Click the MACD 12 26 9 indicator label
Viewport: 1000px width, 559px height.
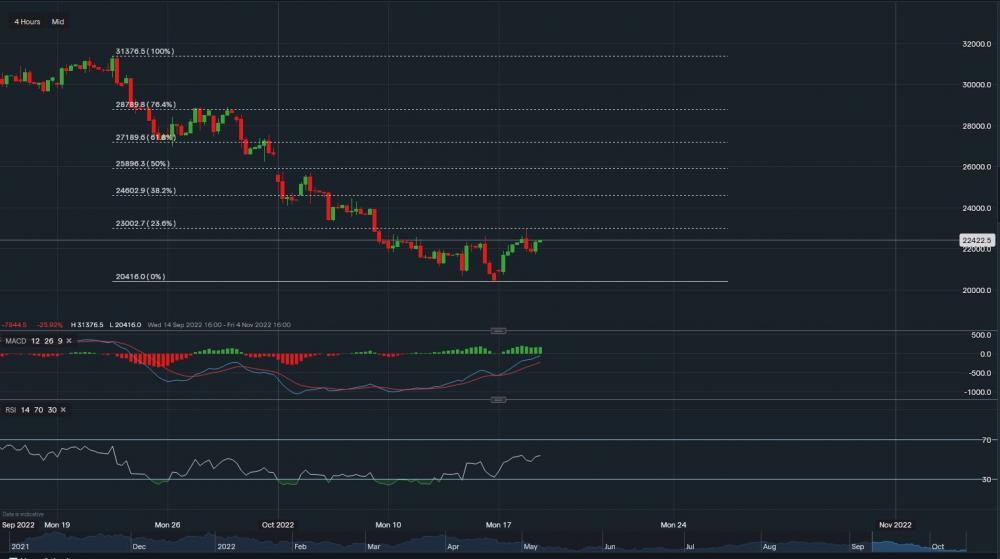34,341
